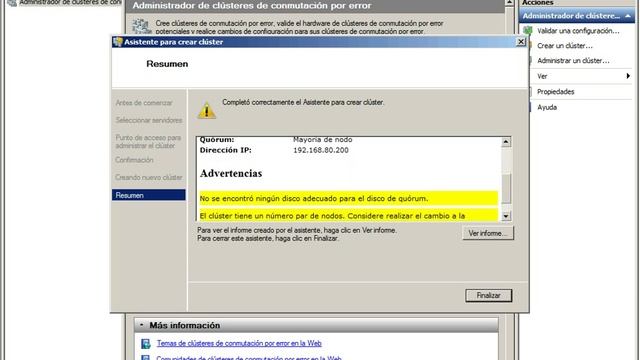Screen dimensions: 640x360
Task: Click the quorum disk warning line
Action: 349,198
